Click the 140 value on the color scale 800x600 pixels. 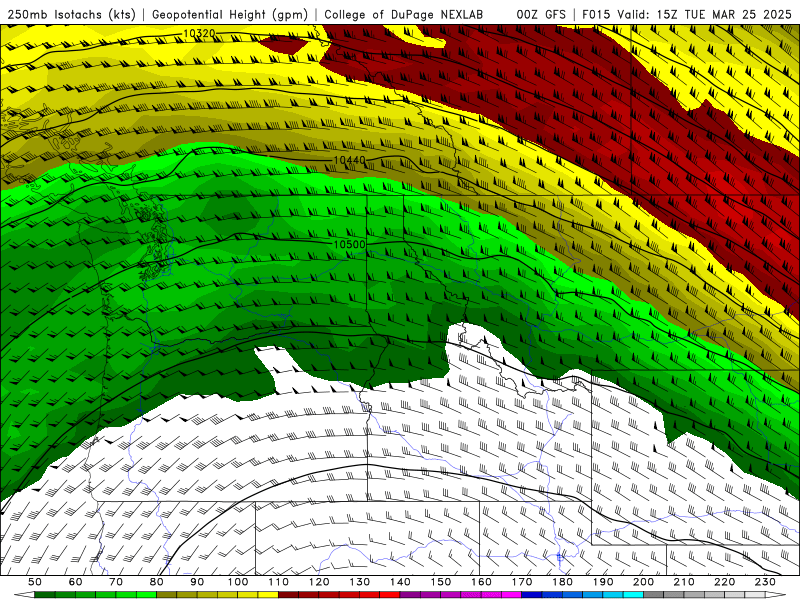(x=401, y=582)
